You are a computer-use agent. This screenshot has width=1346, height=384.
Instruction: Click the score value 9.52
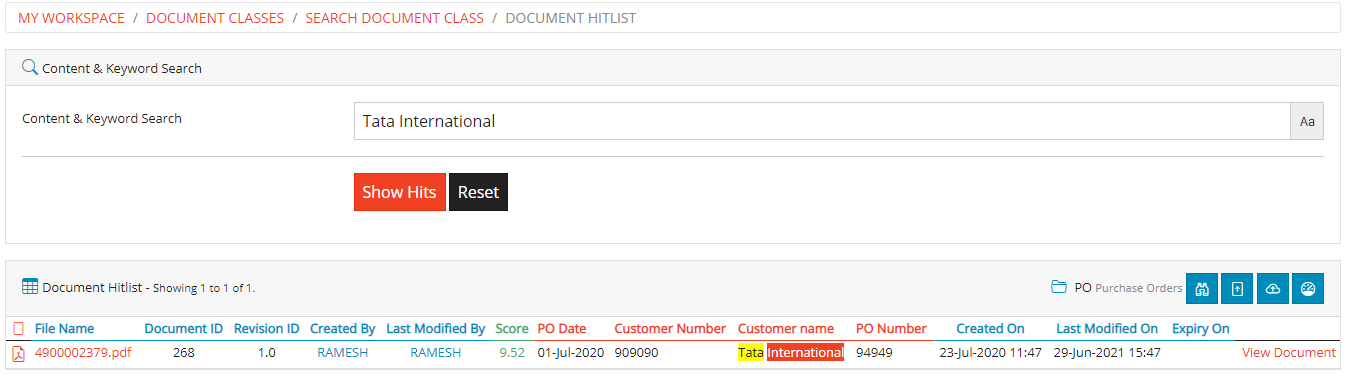pos(512,352)
